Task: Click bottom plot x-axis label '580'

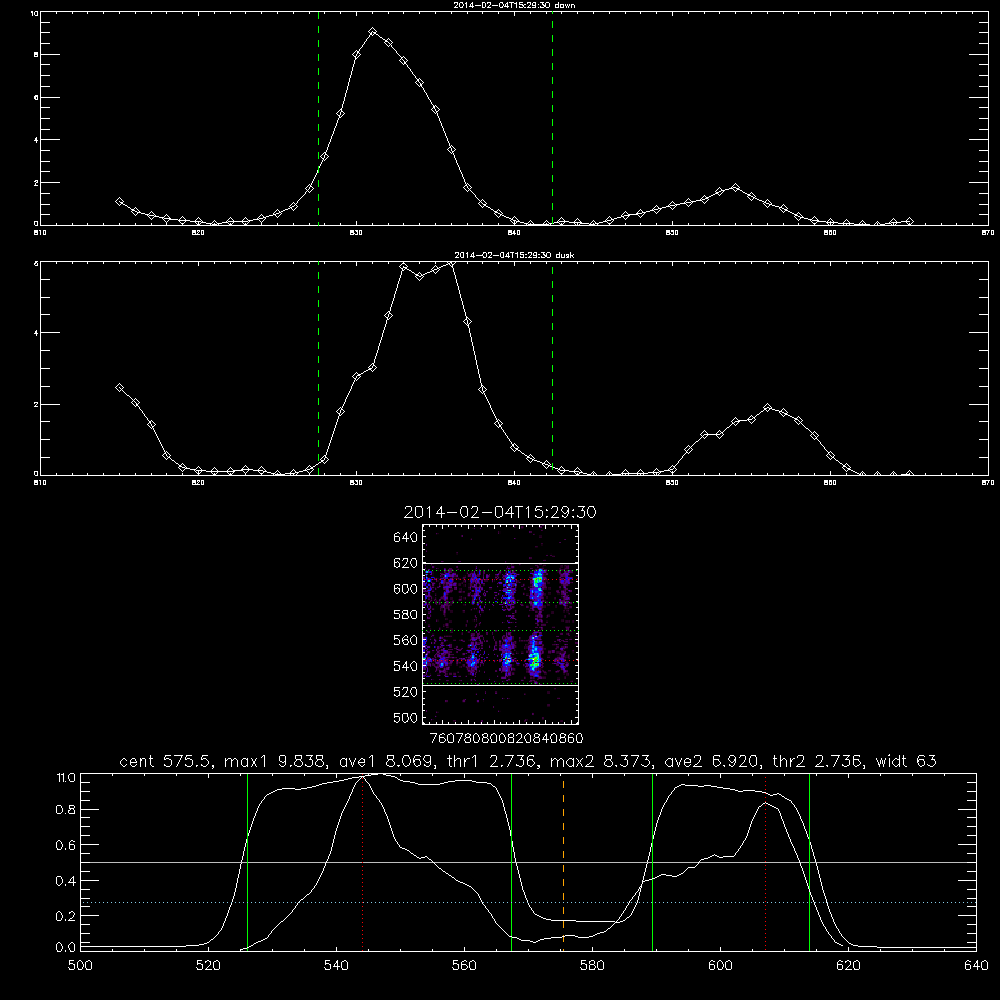Action: point(592,966)
